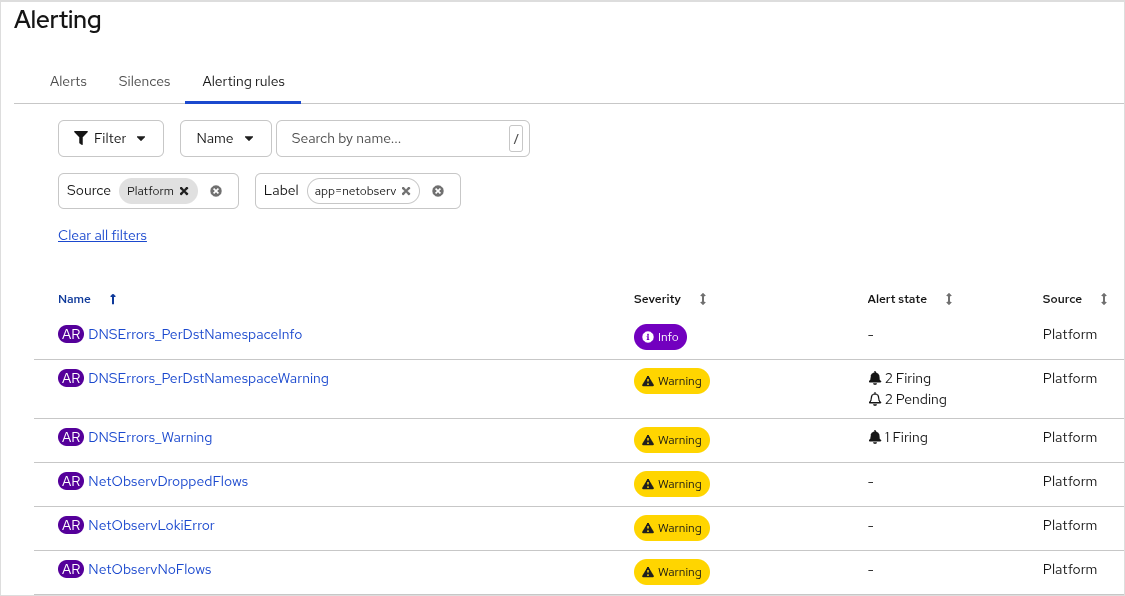Open the NetObservDroppedFlows rule
1125x596 pixels.
click(168, 481)
